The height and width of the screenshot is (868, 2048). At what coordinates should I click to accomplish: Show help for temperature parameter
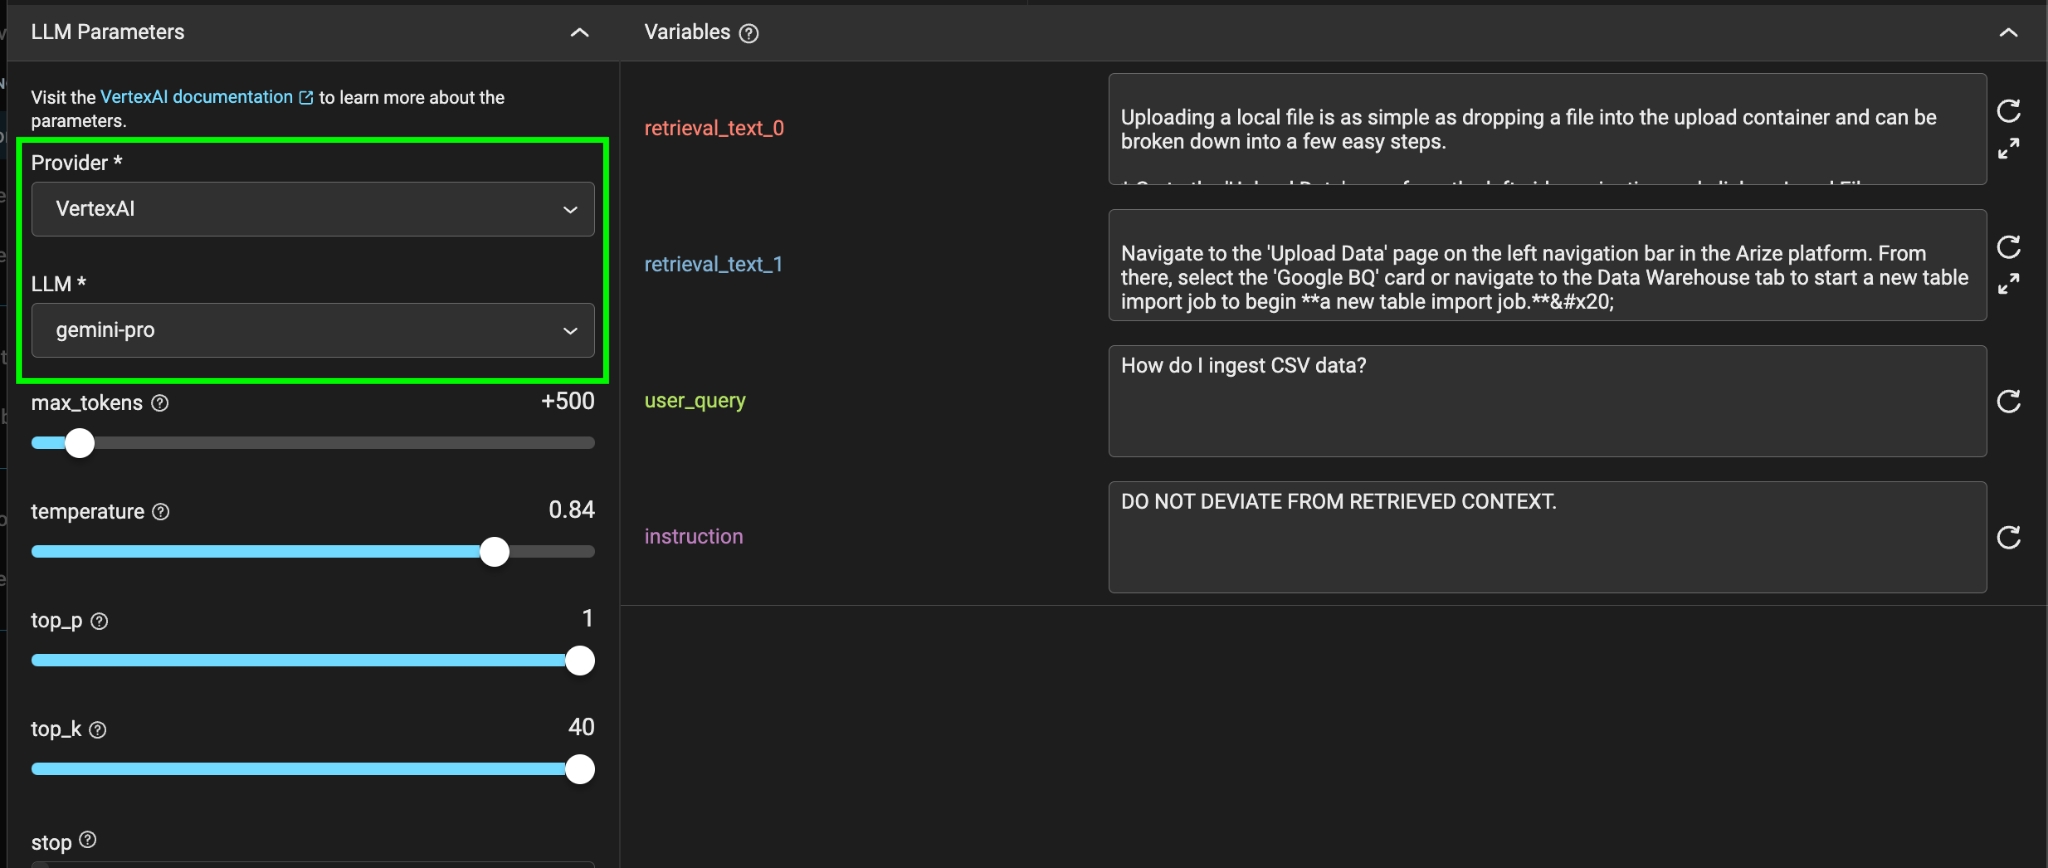161,512
